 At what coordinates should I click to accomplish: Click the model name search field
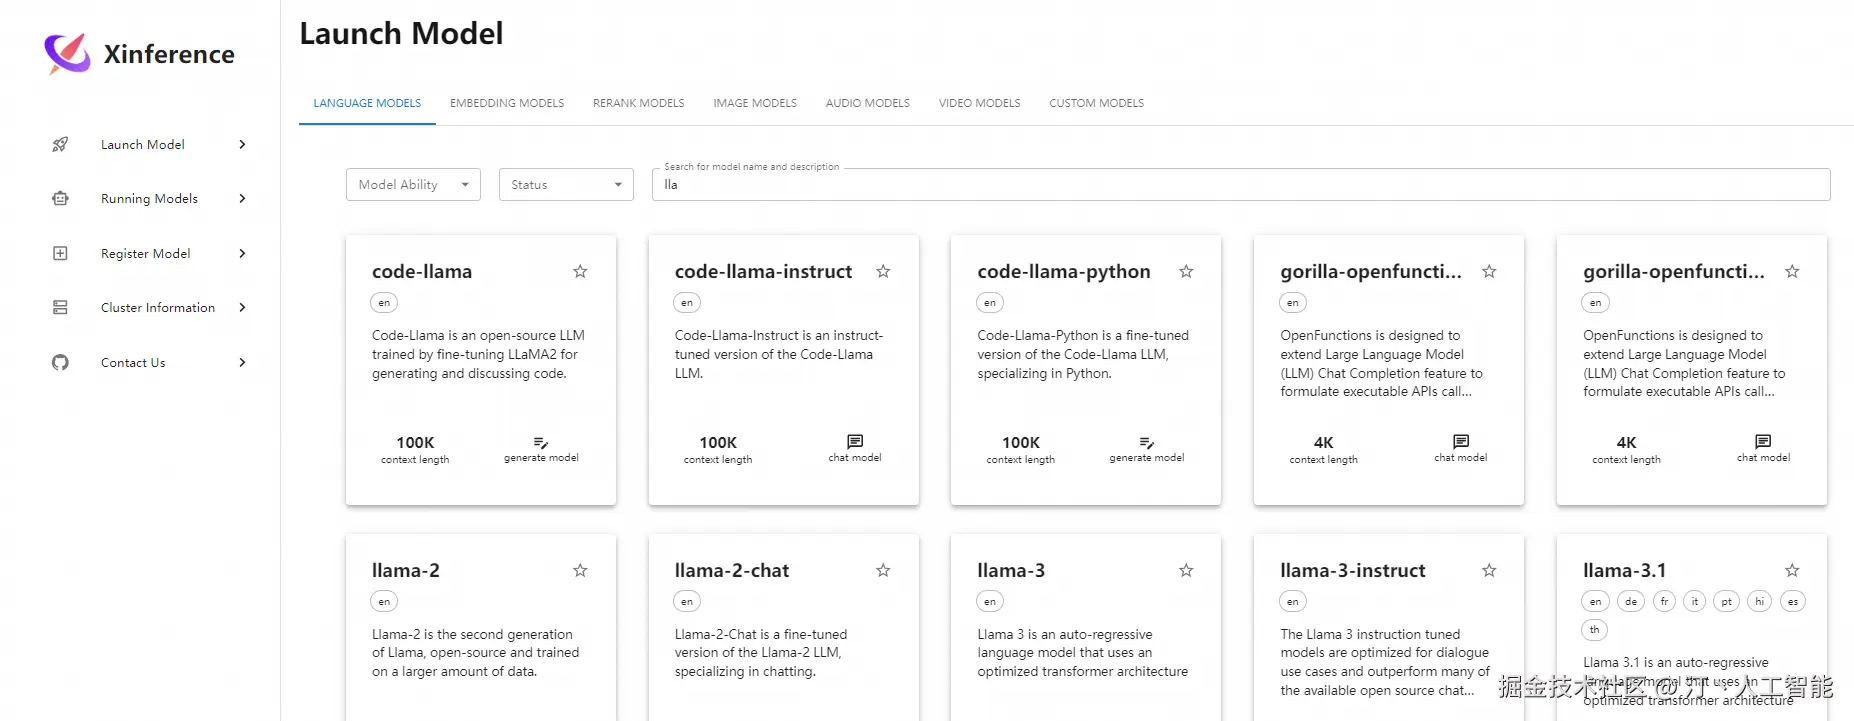pyautogui.click(x=1240, y=184)
